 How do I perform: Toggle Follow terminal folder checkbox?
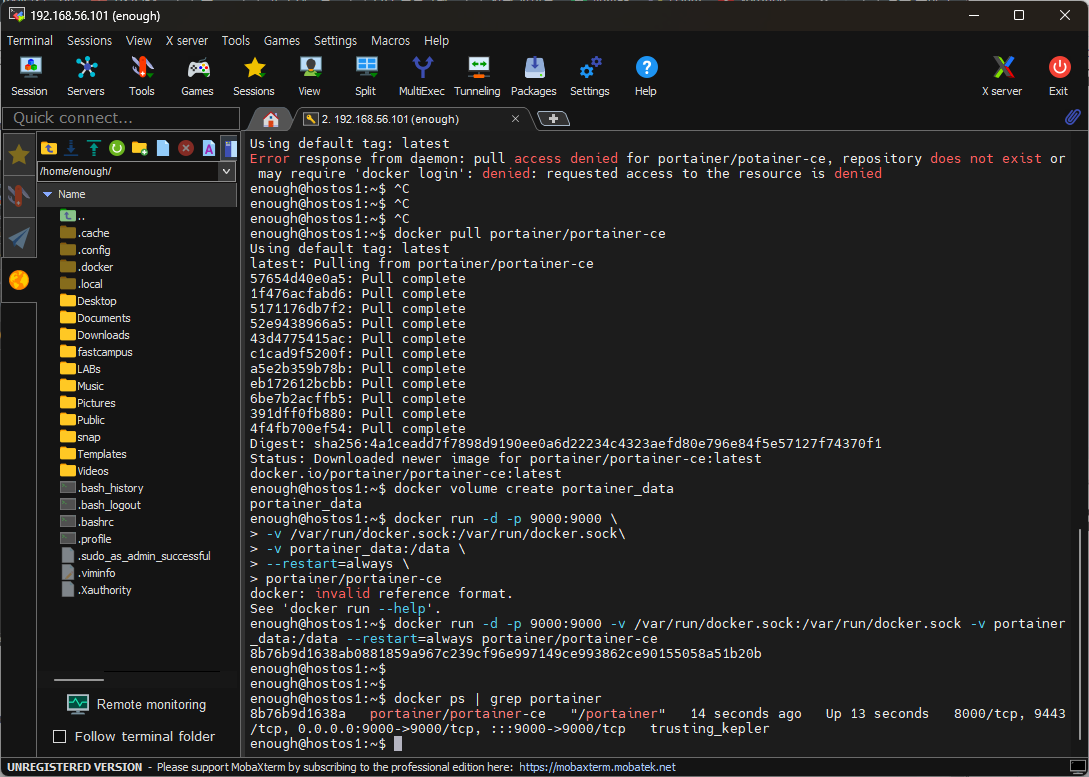pos(60,736)
